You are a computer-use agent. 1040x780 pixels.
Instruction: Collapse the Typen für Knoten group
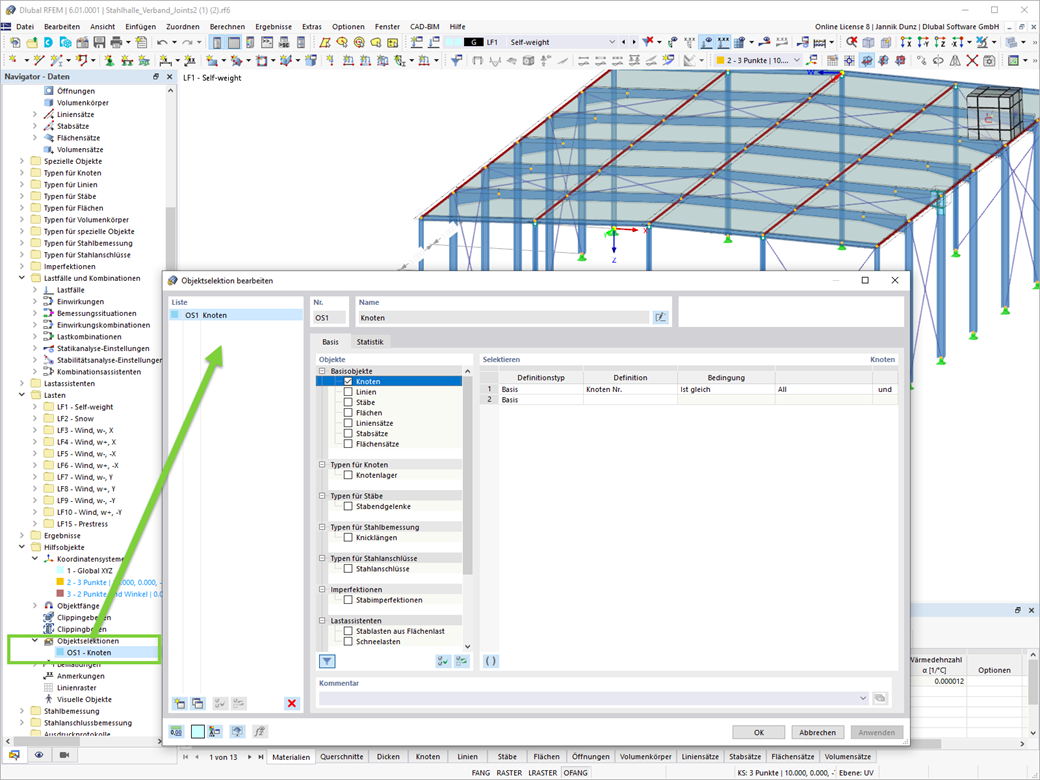pyautogui.click(x=323, y=465)
